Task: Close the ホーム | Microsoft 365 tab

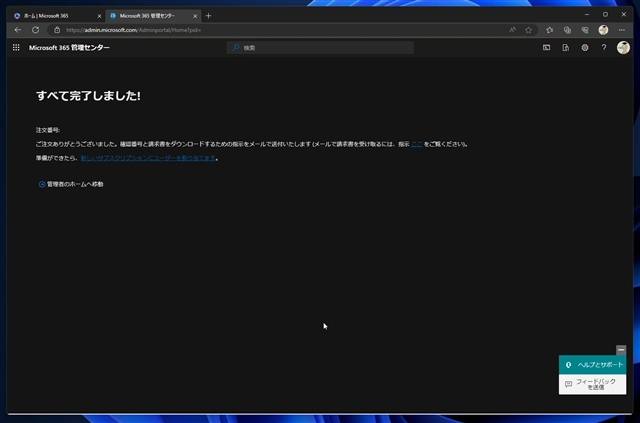Action: click(x=99, y=16)
